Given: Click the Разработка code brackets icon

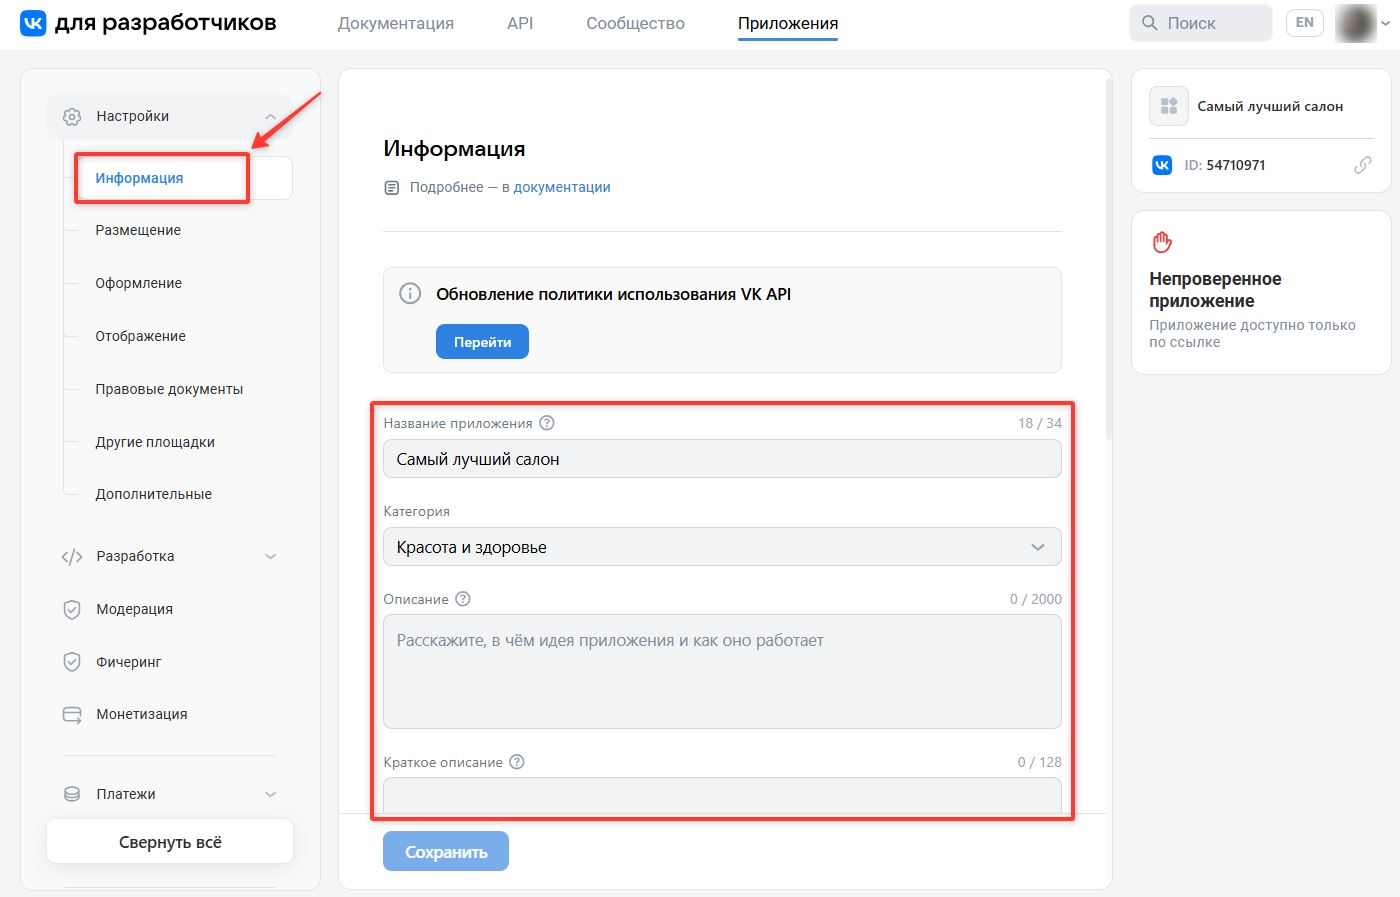Looking at the screenshot, I should point(72,557).
